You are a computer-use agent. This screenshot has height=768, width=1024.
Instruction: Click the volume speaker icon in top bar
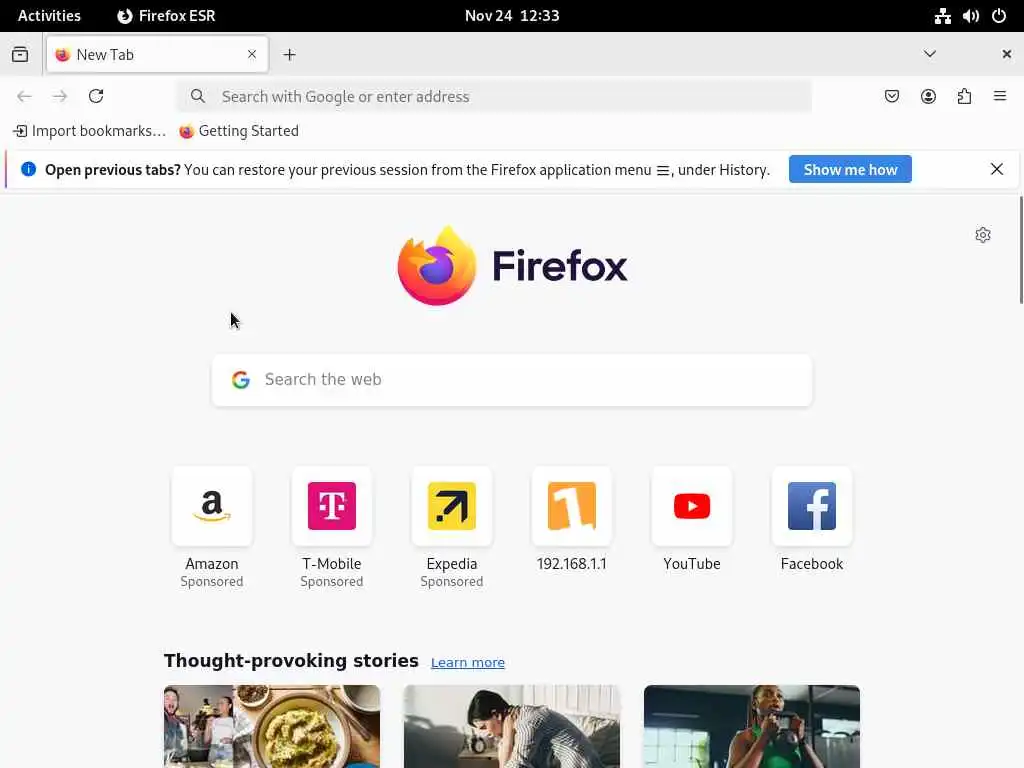click(970, 16)
